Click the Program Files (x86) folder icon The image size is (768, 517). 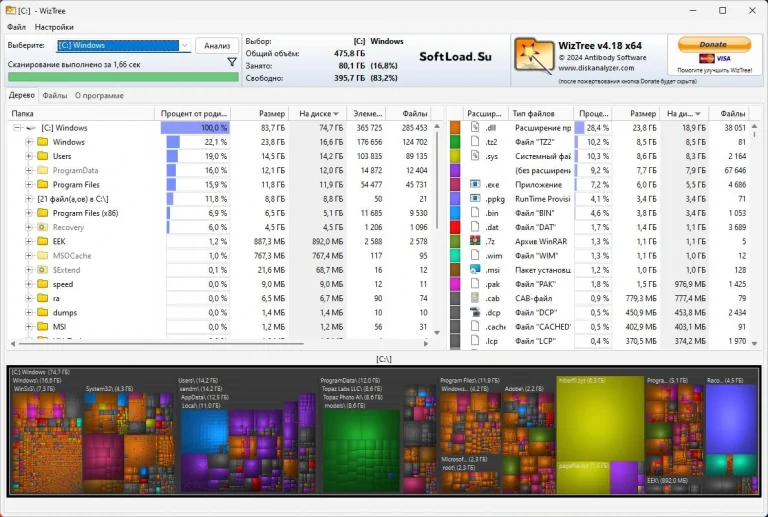(43, 213)
